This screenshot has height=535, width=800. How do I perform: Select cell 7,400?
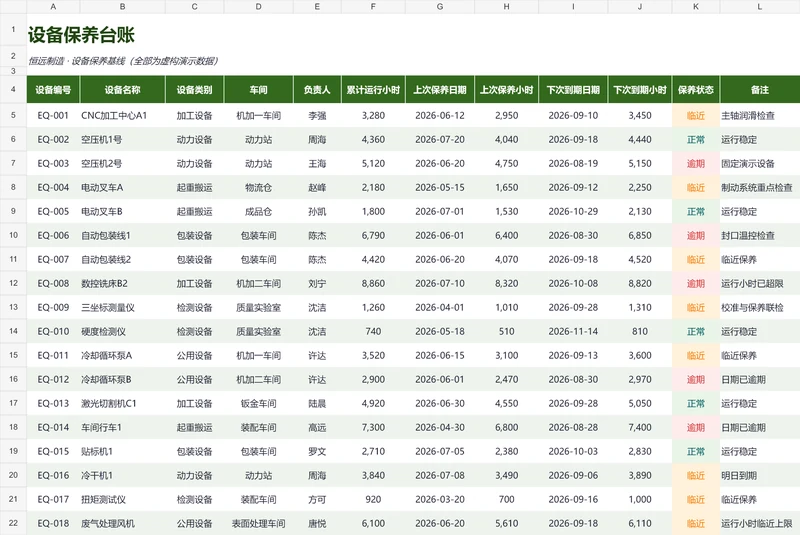pyautogui.click(x=640, y=427)
